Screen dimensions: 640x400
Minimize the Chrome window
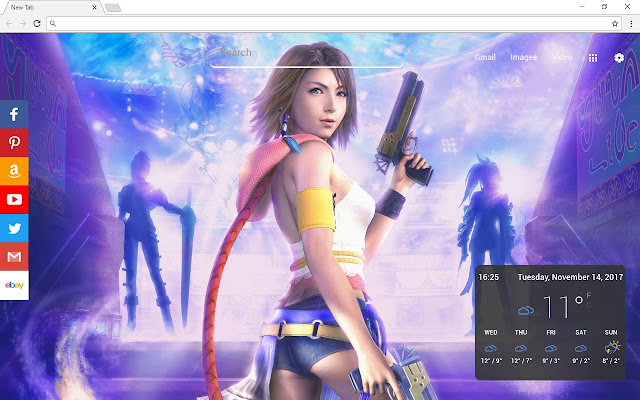tap(582, 7)
